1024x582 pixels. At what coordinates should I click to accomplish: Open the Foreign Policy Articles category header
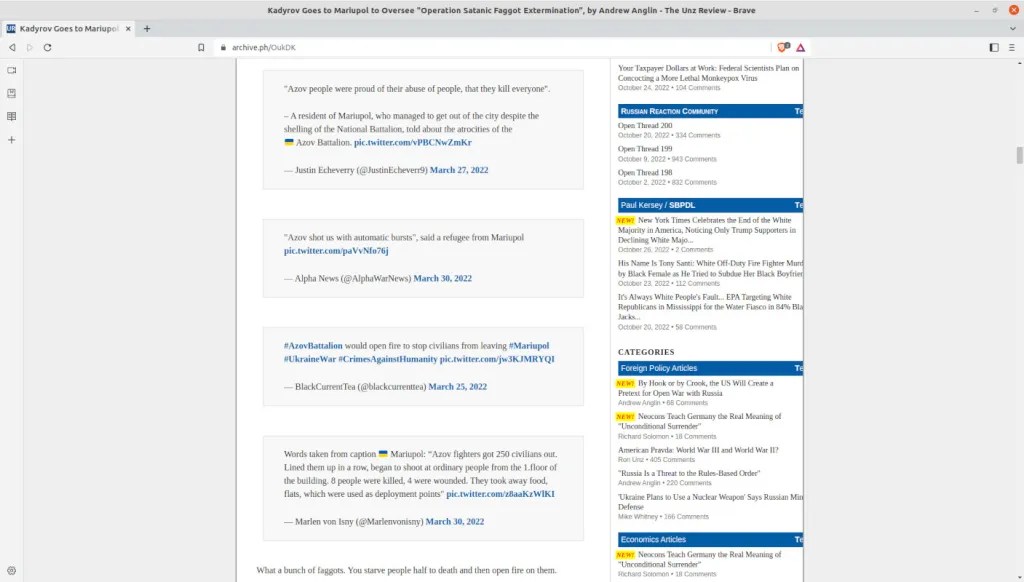coord(659,368)
